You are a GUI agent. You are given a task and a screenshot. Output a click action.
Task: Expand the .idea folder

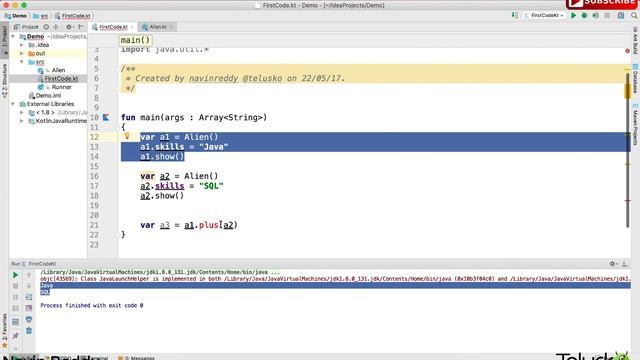[x=22, y=45]
